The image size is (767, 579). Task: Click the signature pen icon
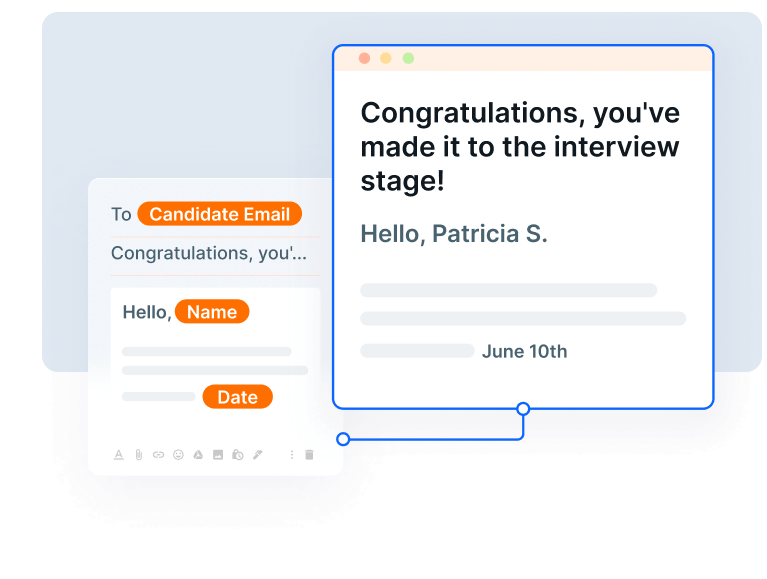click(257, 454)
